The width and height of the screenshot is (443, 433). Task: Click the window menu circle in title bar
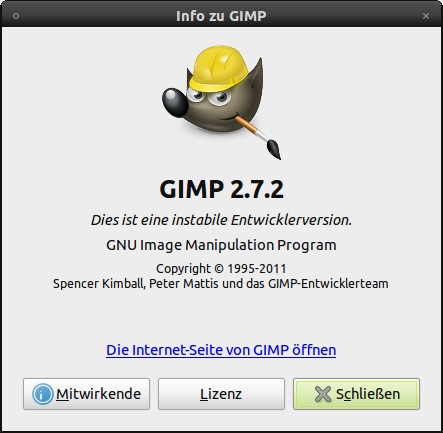coord(16,16)
